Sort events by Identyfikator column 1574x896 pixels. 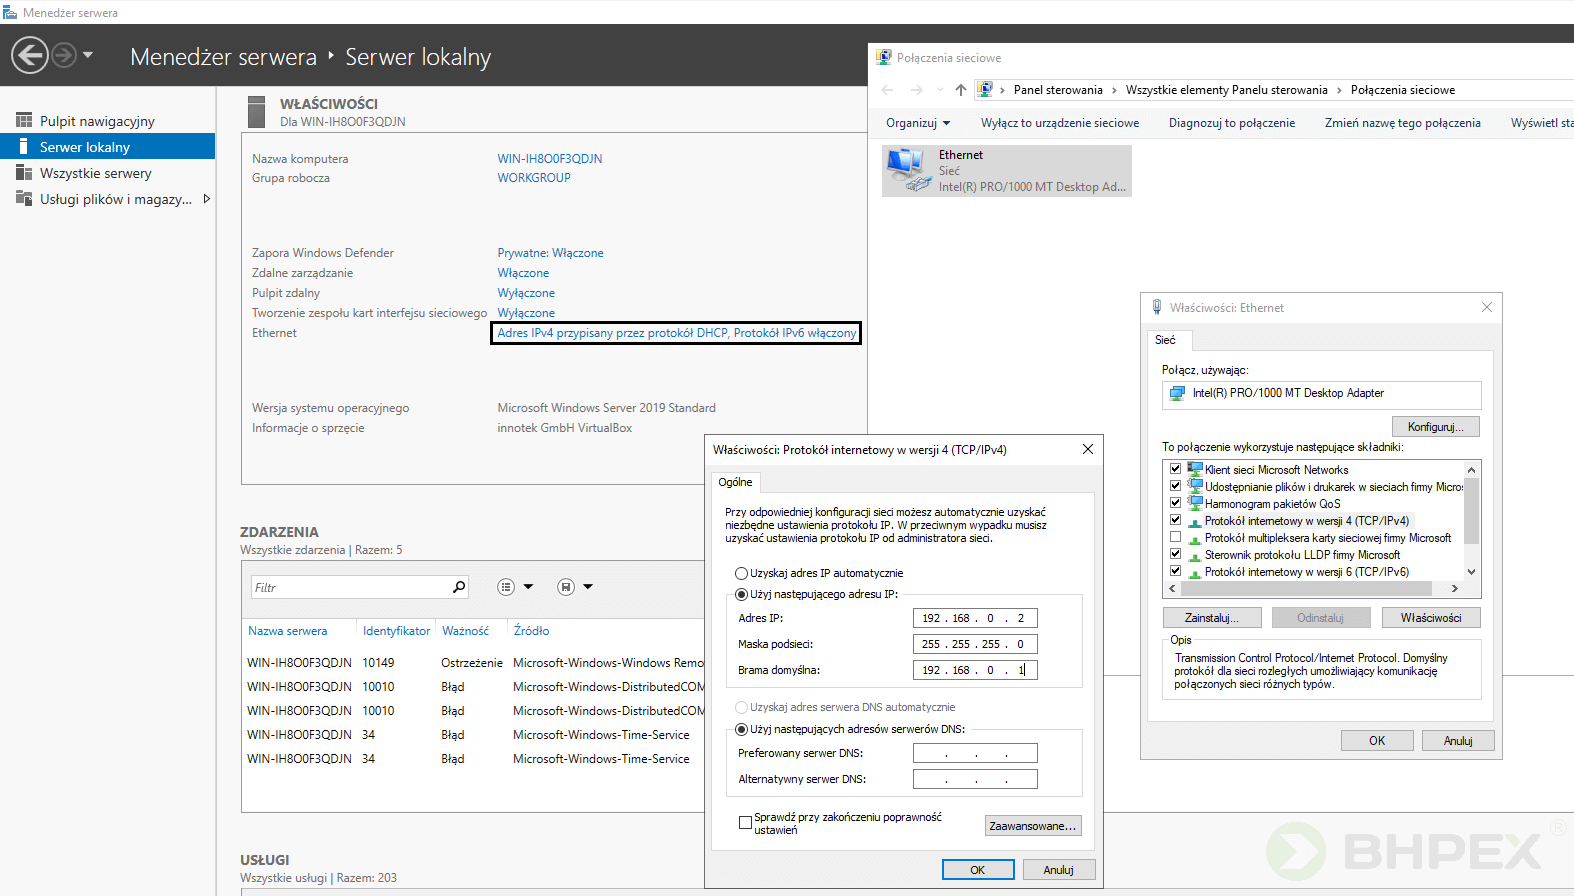click(396, 631)
